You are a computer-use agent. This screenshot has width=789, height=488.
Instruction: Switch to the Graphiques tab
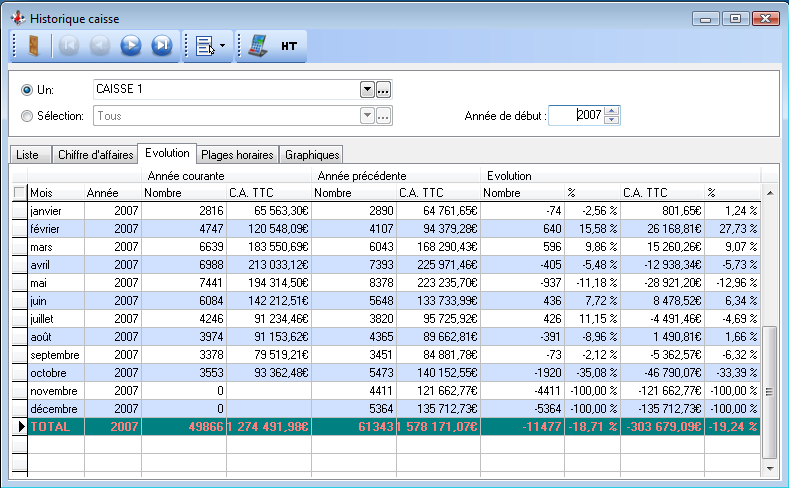311,155
